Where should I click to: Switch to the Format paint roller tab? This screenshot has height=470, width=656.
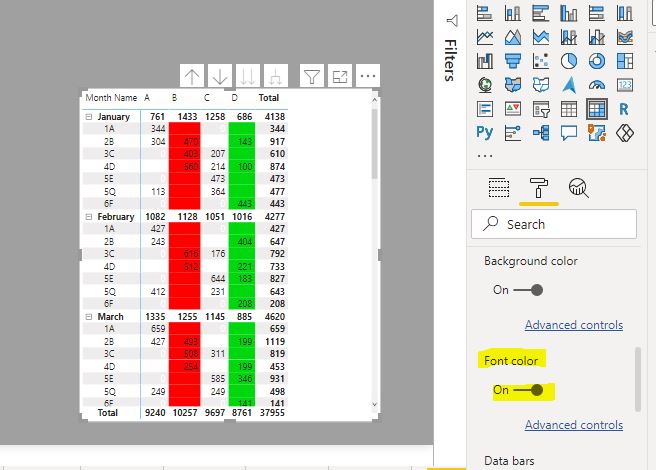(539, 188)
